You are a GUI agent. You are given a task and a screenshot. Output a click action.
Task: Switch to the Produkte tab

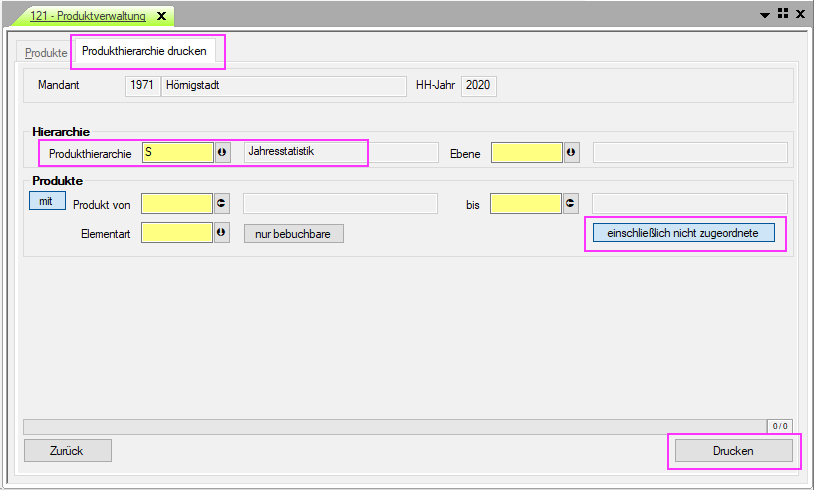(x=47, y=52)
